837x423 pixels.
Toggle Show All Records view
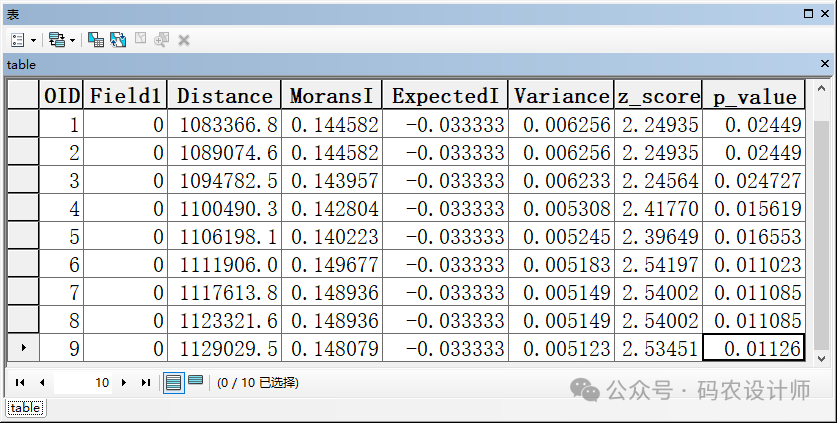click(x=173, y=382)
